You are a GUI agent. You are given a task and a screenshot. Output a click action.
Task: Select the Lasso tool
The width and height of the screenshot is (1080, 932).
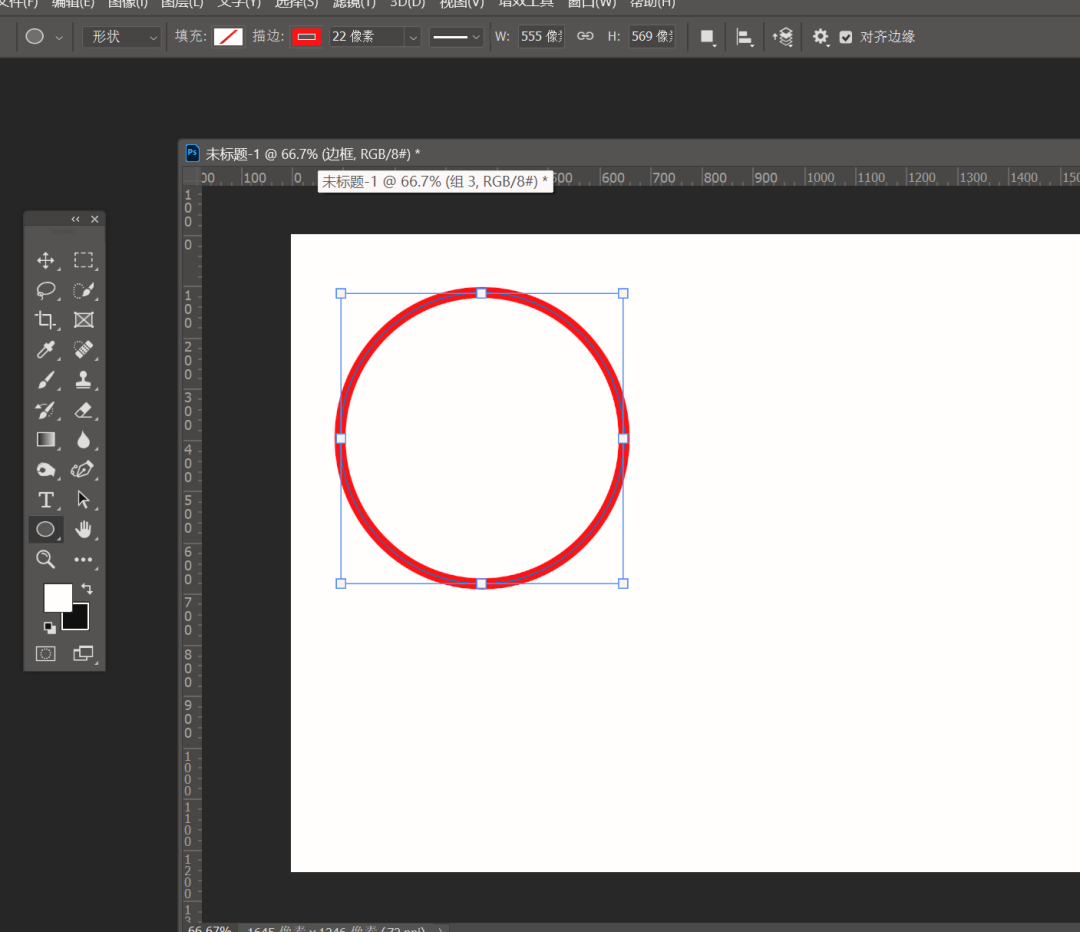point(45,290)
